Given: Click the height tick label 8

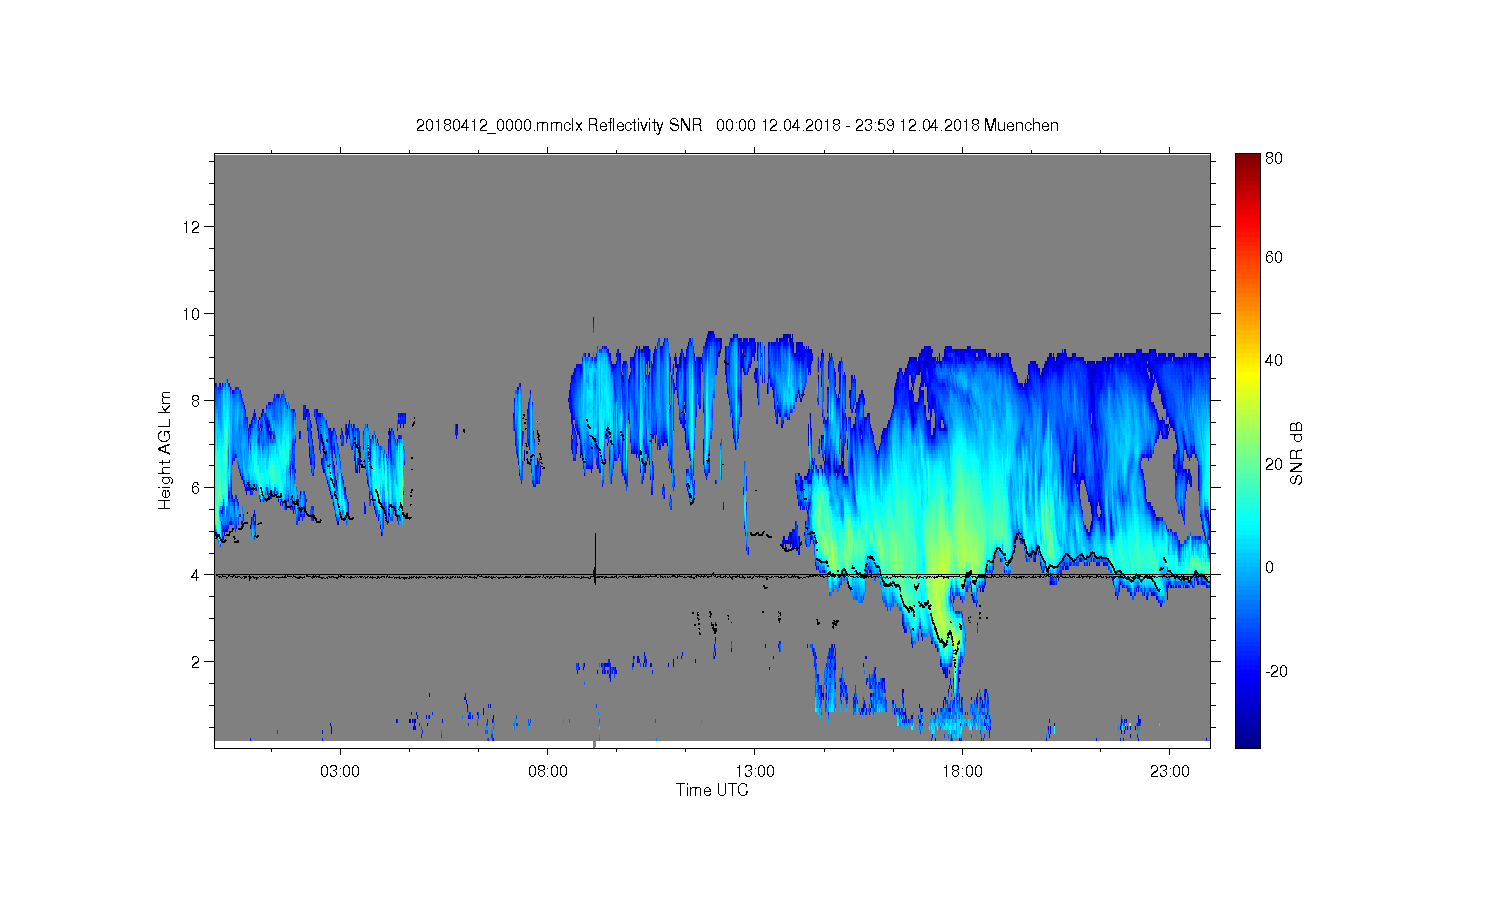Looking at the screenshot, I should [x=197, y=401].
